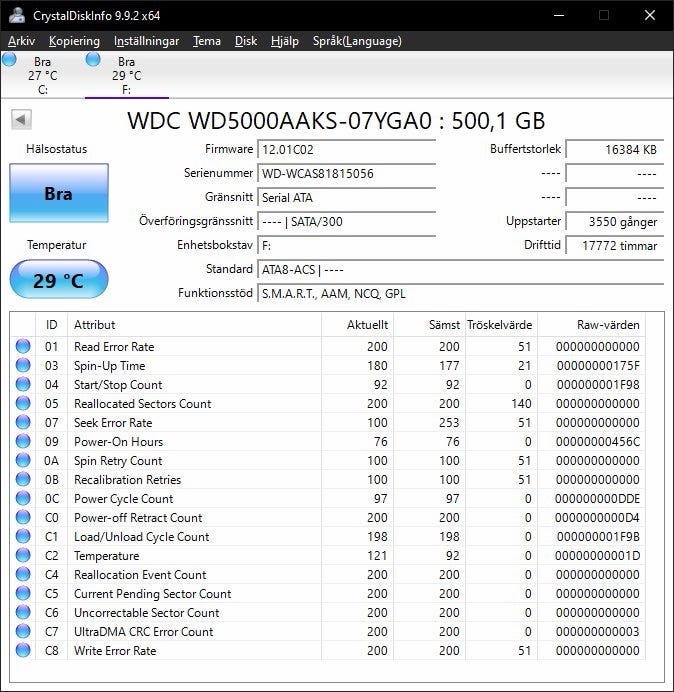674x692 pixels.
Task: Click the Buffertstorlek field 16384 KB
Action: tap(614, 150)
